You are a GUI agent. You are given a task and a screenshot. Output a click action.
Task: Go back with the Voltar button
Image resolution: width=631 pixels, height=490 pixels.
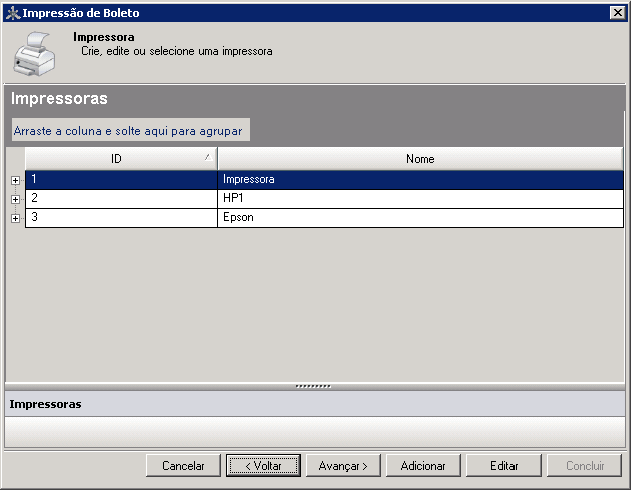(x=263, y=465)
